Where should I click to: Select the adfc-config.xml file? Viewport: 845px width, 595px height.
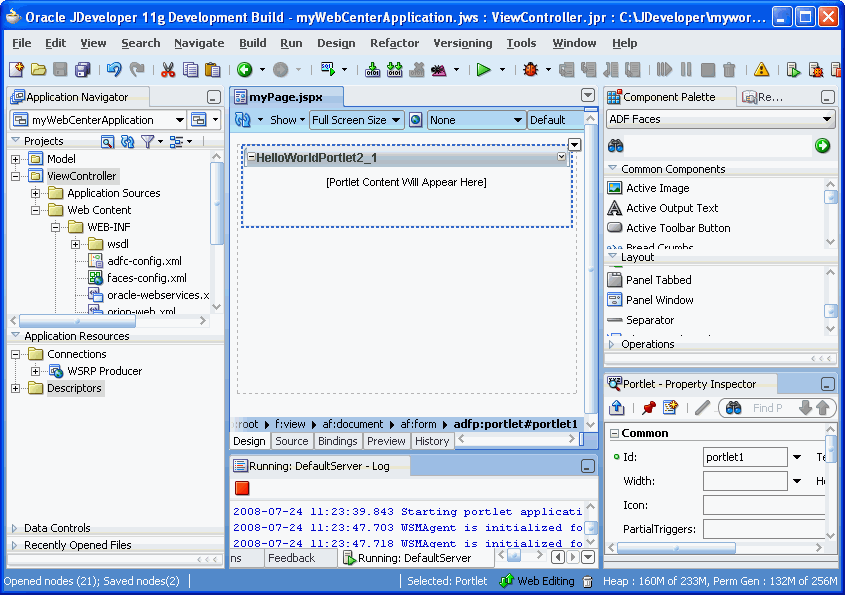(x=144, y=261)
